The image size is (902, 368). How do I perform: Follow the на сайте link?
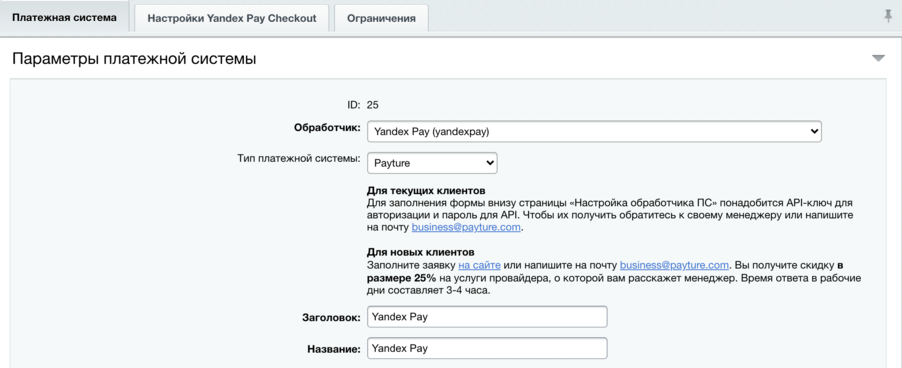coord(480,265)
